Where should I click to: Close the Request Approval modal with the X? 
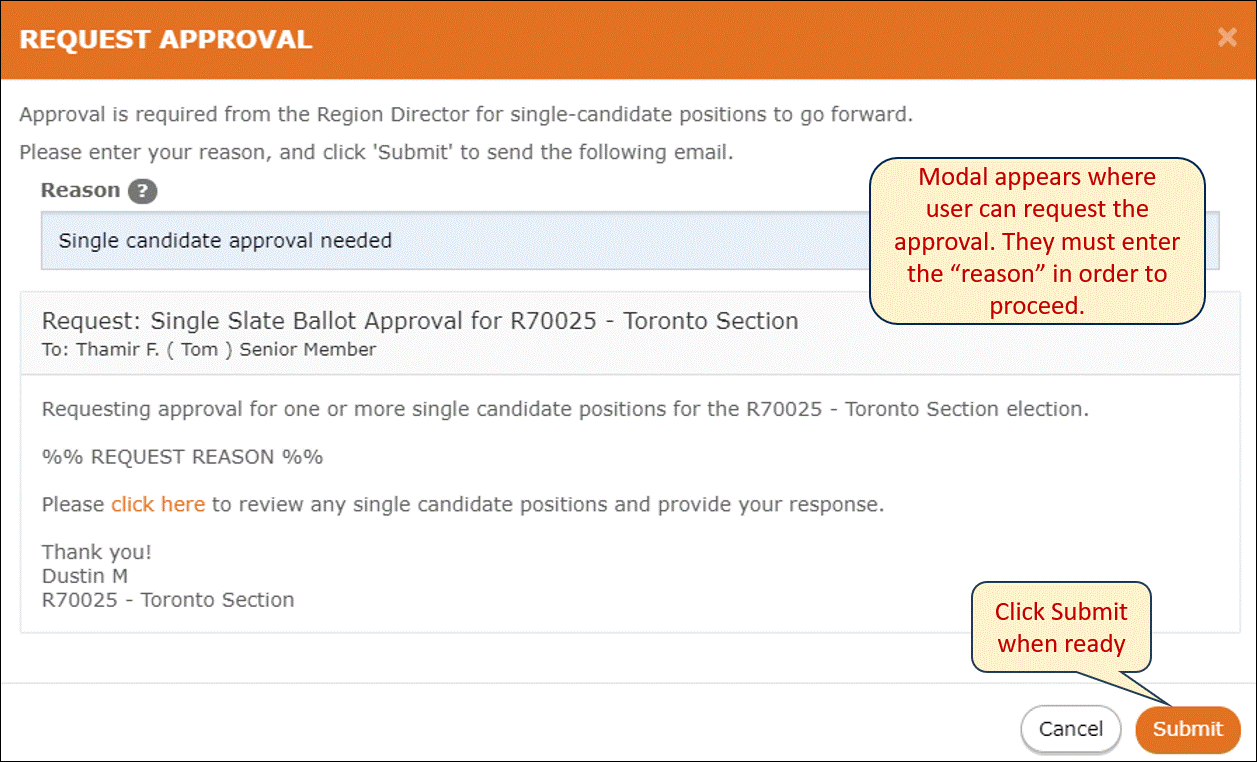pyautogui.click(x=1227, y=39)
